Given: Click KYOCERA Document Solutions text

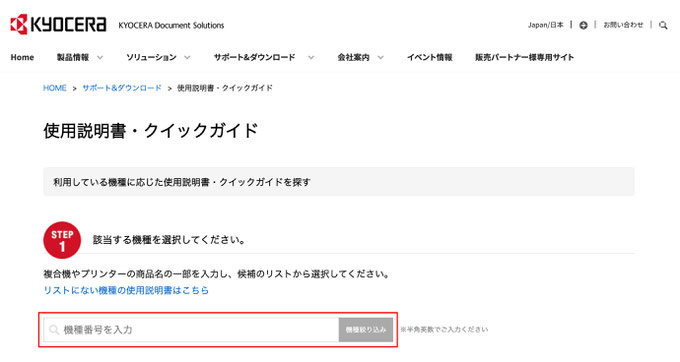Looking at the screenshot, I should point(171,26).
